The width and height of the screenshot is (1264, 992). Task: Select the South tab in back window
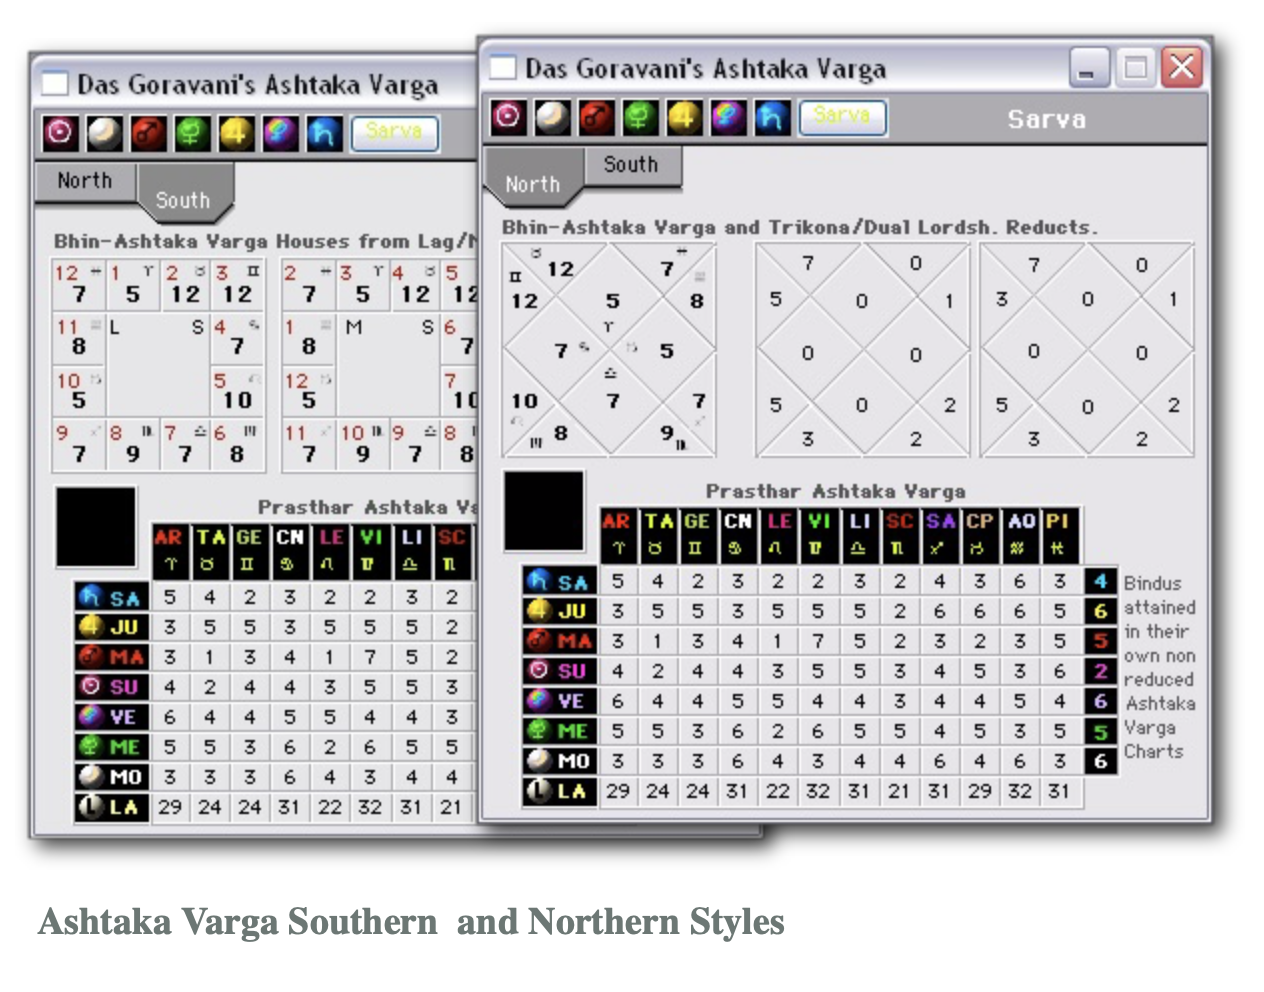pyautogui.click(x=183, y=200)
